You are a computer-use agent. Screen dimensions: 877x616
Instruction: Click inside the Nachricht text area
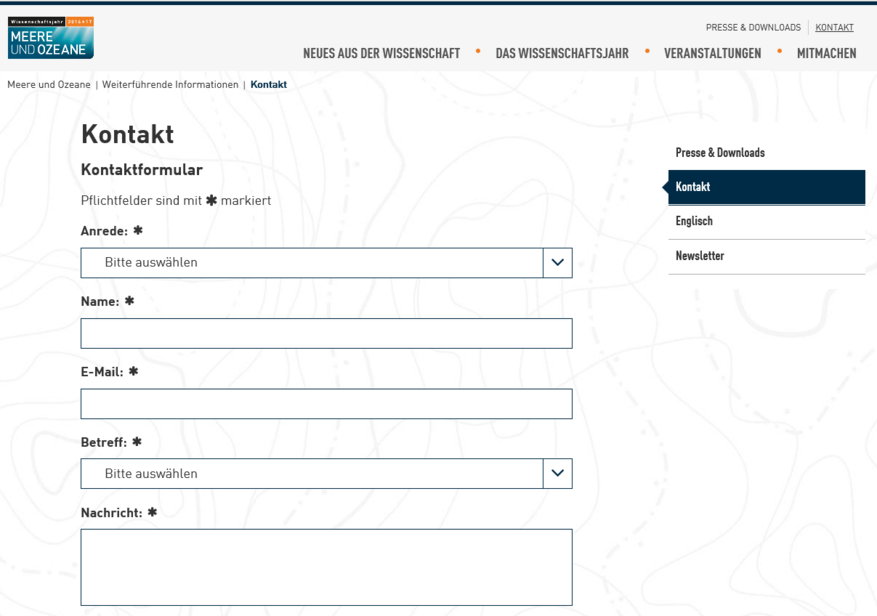326,567
